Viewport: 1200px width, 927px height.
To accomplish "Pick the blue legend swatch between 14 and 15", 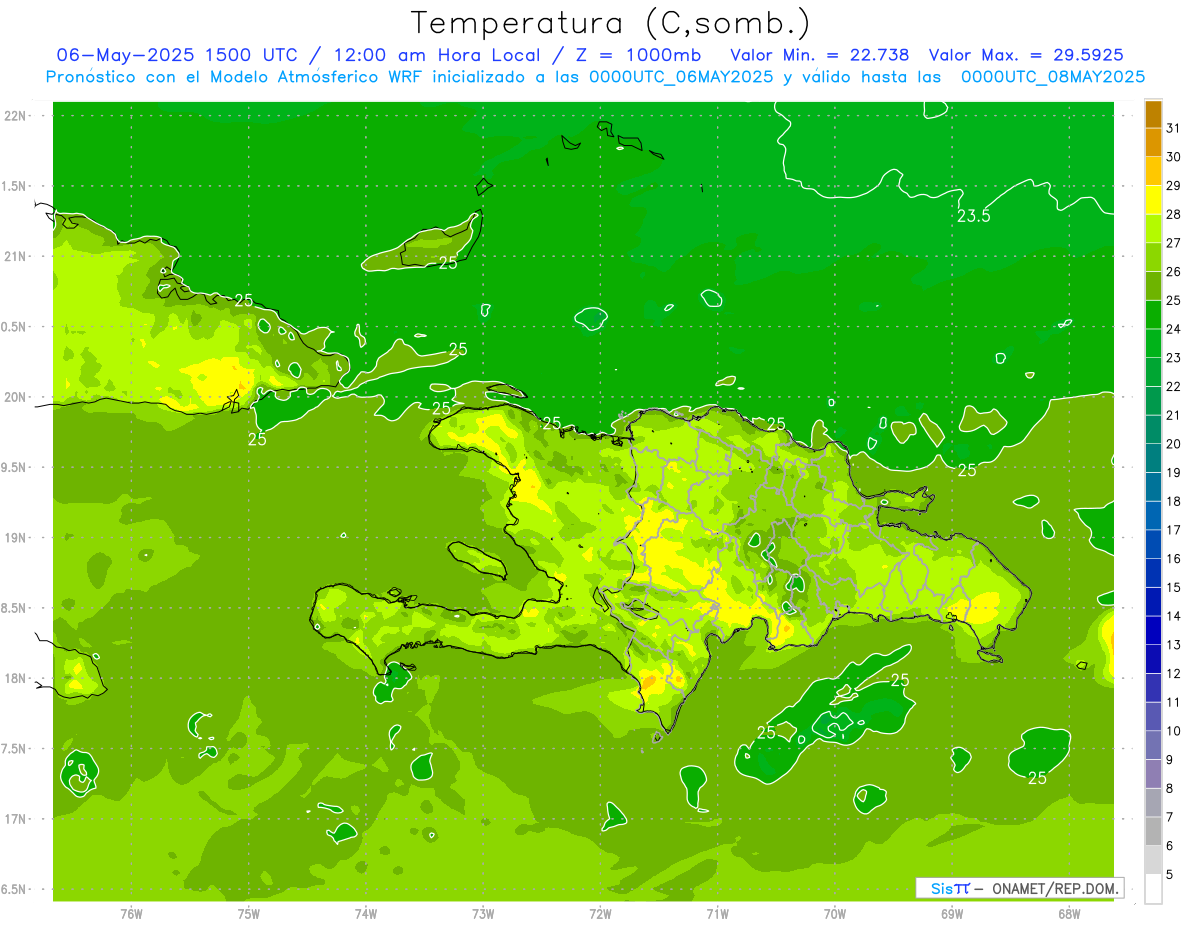I will [1153, 602].
